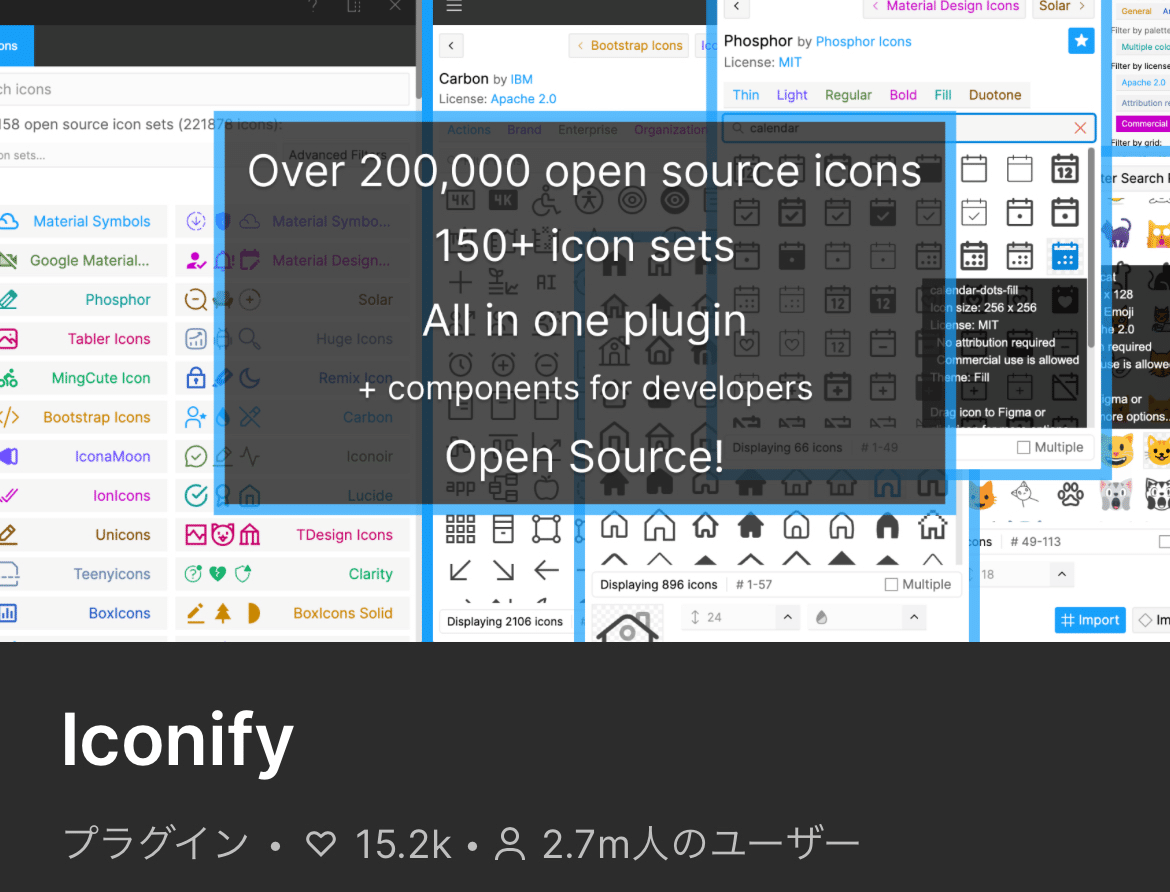Open the hamburger menu above the Carbon panel
This screenshot has width=1170, height=892.
pyautogui.click(x=454, y=6)
